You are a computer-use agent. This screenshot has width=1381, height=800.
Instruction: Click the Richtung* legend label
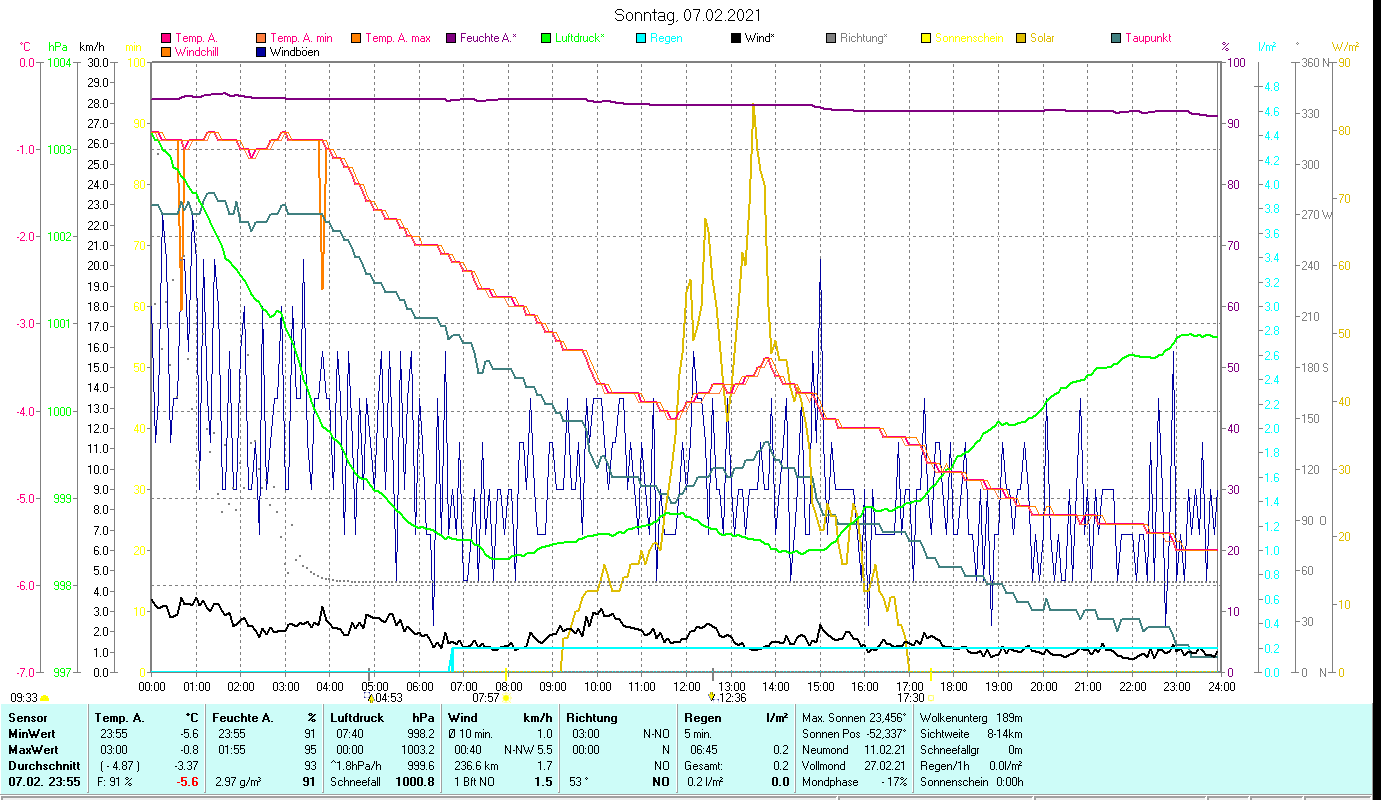tap(863, 39)
